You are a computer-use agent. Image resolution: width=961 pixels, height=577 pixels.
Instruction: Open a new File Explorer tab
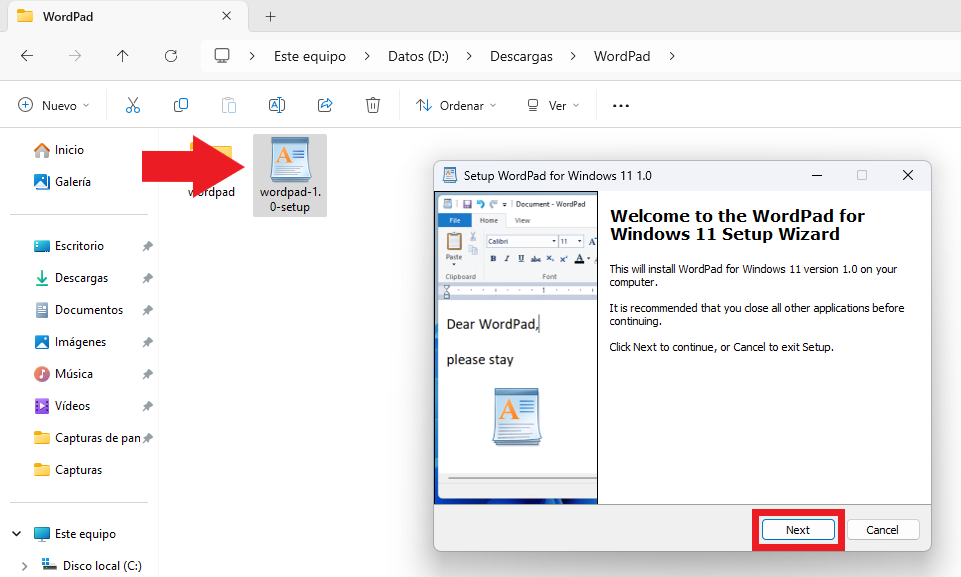point(270,17)
